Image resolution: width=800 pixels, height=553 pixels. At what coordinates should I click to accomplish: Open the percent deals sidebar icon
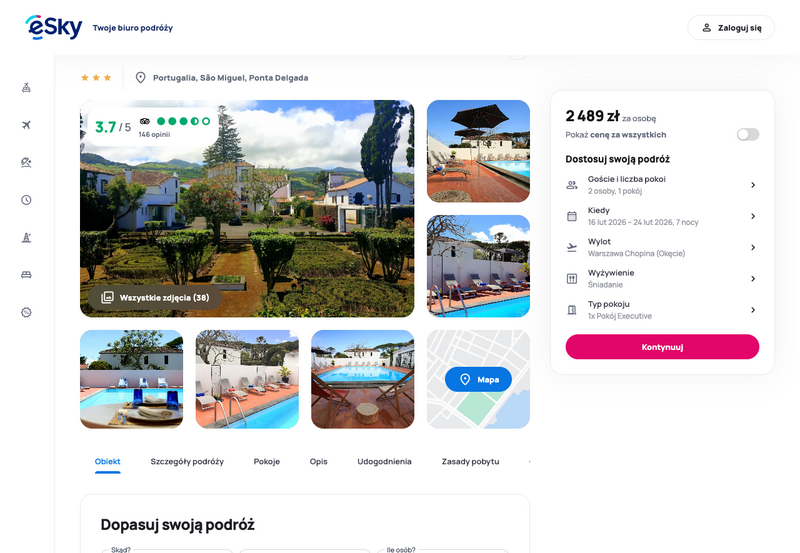(27, 312)
